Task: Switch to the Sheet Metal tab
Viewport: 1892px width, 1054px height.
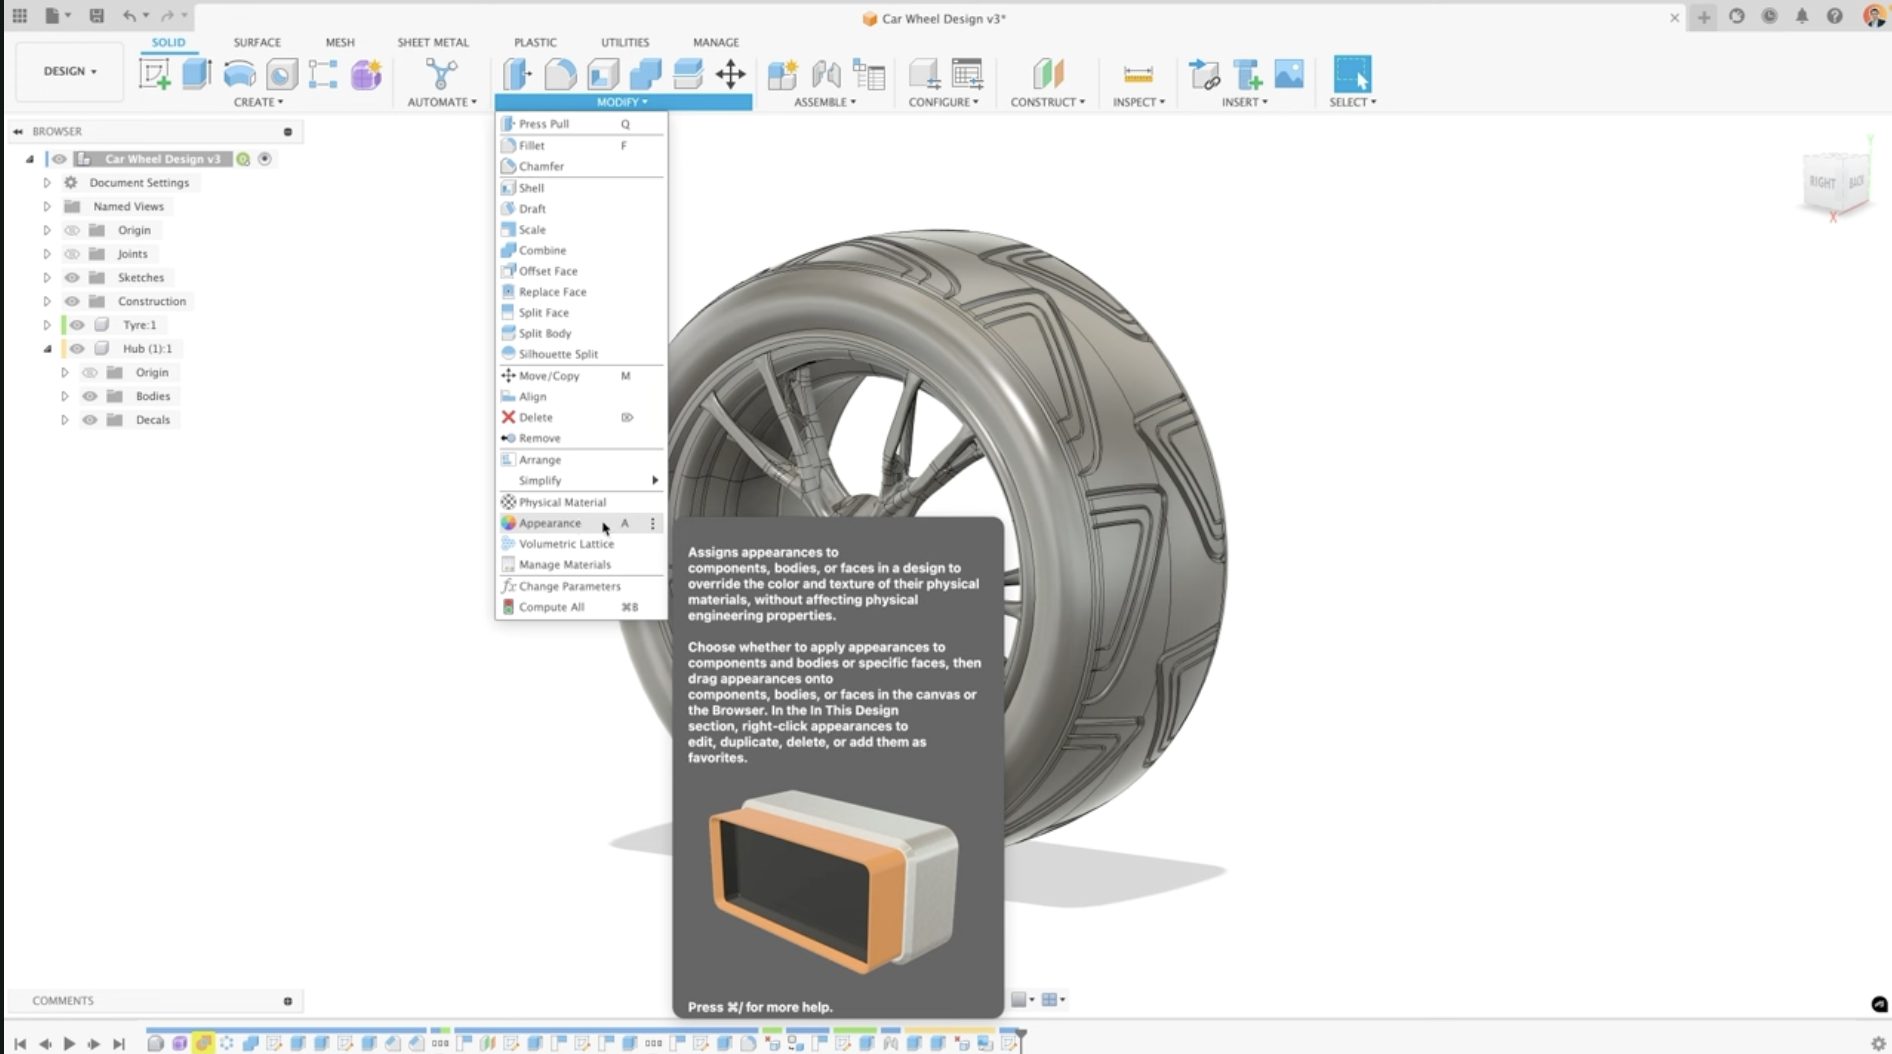Action: point(432,42)
